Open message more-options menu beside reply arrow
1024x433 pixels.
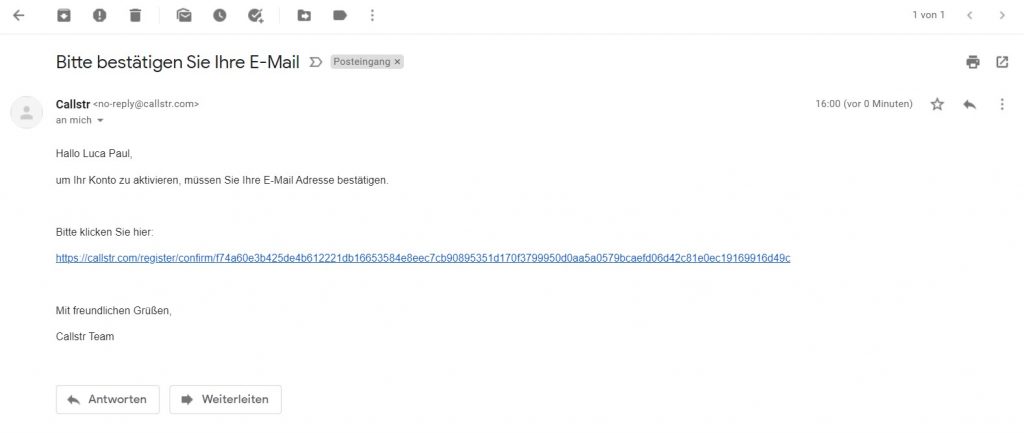click(x=1002, y=104)
